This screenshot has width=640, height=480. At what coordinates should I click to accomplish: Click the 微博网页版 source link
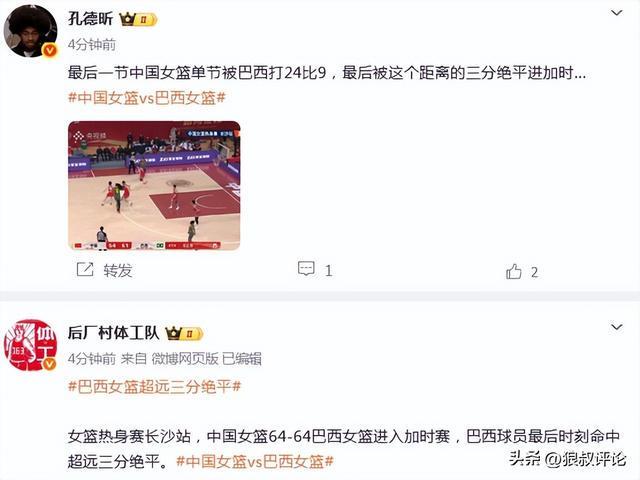click(185, 359)
